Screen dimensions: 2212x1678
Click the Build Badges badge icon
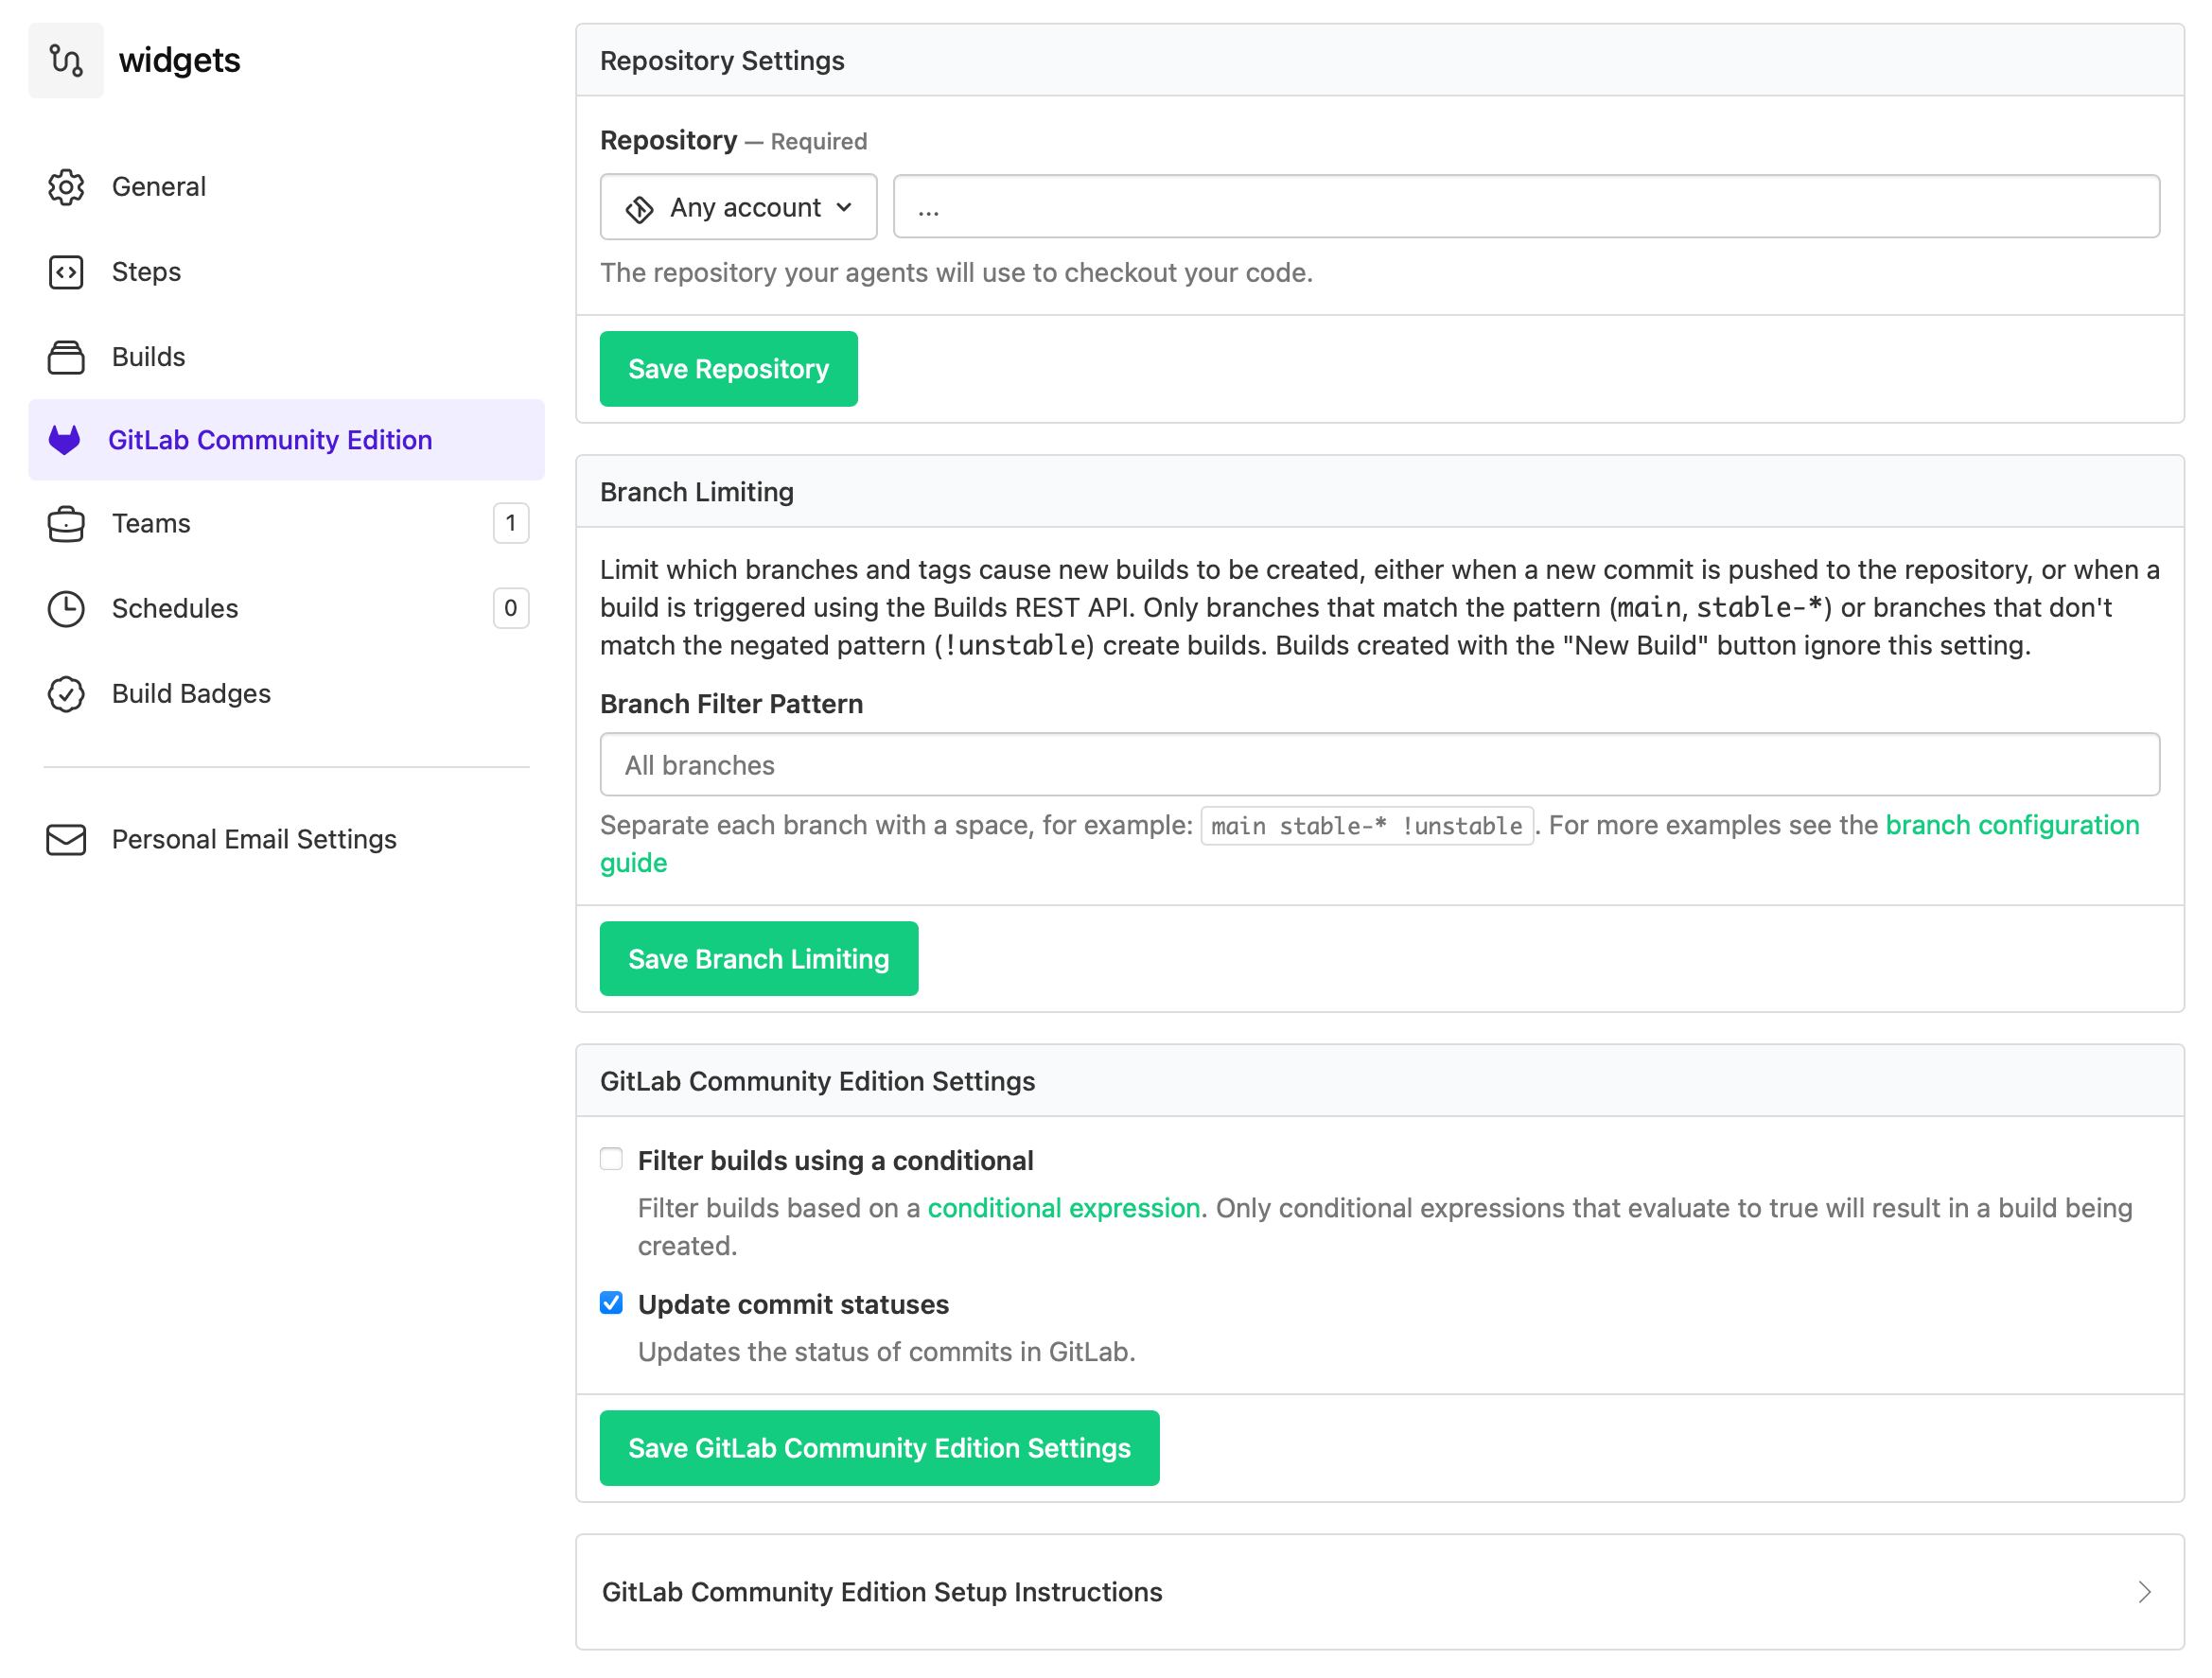(66, 694)
